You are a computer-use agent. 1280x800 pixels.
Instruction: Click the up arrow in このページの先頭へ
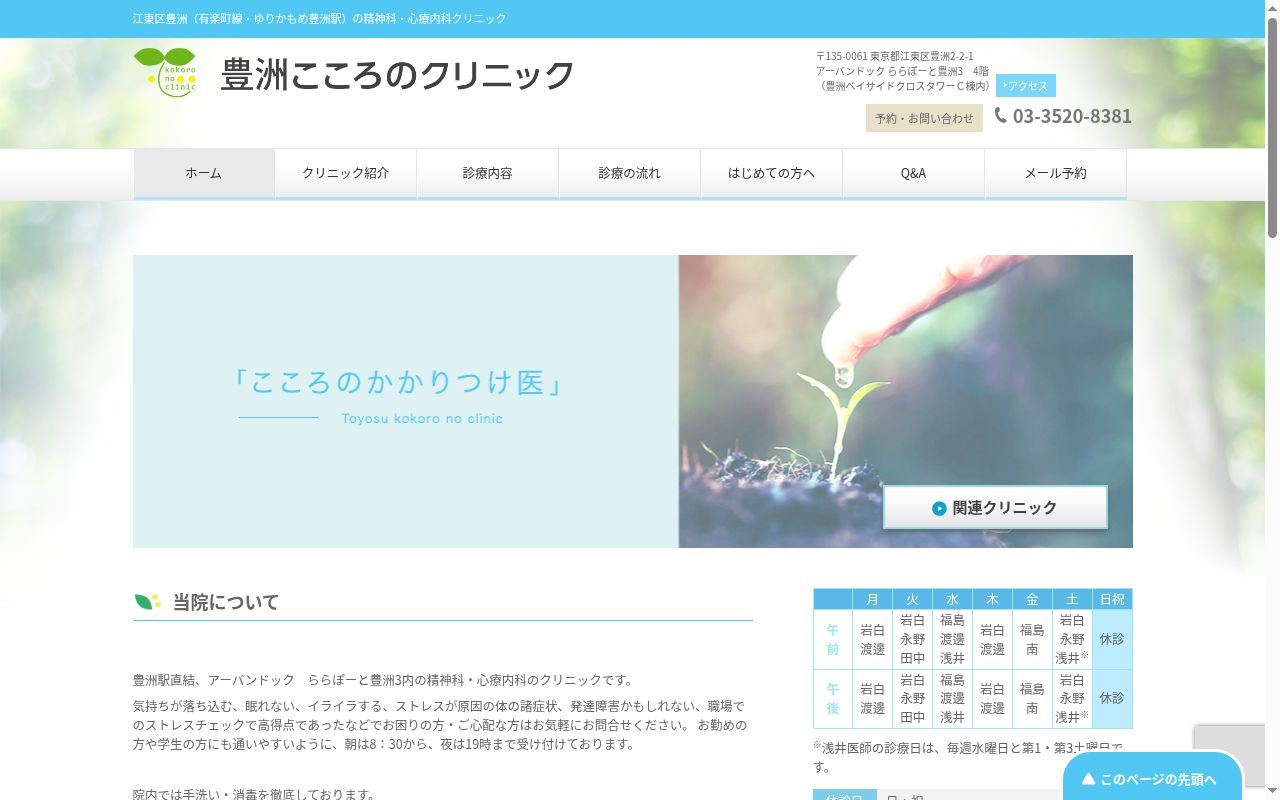(1089, 779)
